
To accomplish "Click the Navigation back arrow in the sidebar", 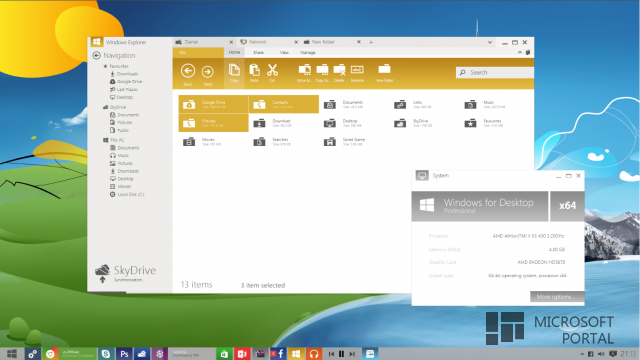I will (96, 56).
